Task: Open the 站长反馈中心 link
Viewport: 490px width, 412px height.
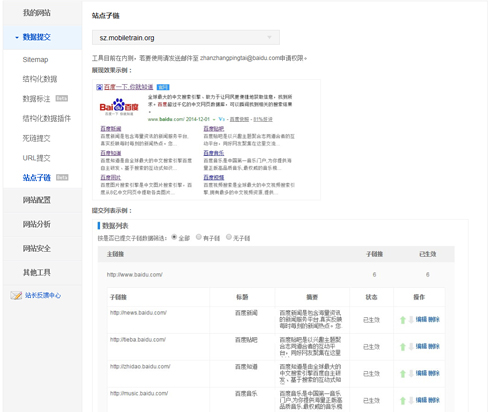Action: (43, 295)
